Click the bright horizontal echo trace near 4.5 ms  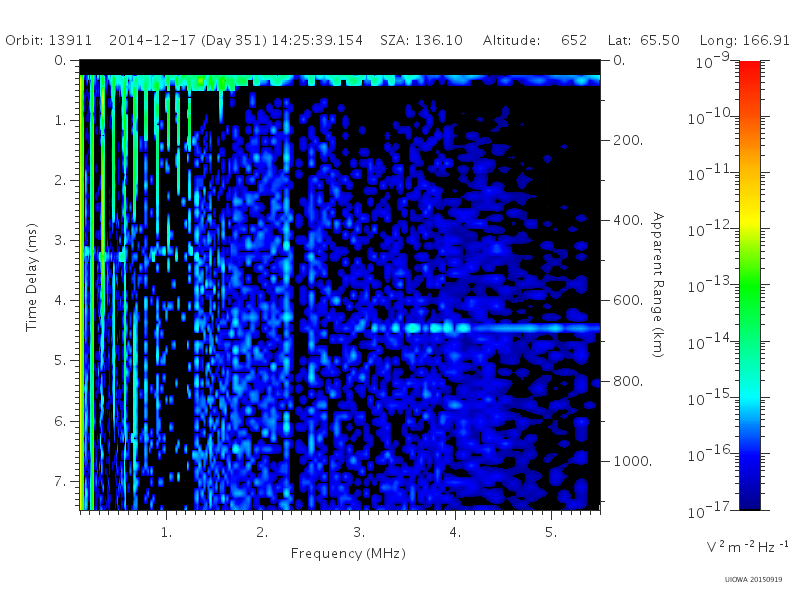(485, 328)
